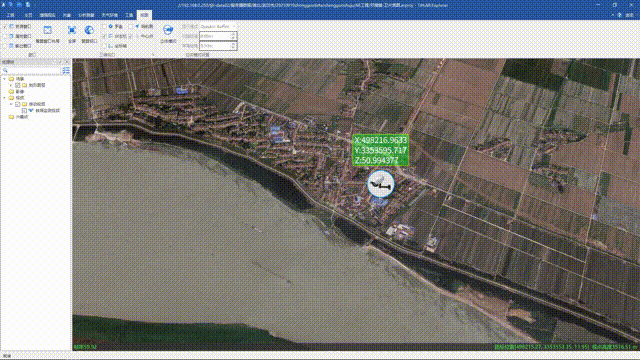Increase the first stereo parameter spinner value

coord(233,34)
